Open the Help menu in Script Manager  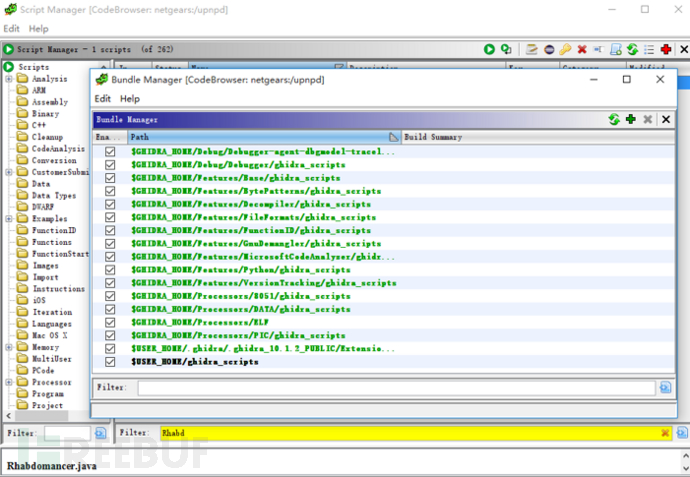coord(38,29)
